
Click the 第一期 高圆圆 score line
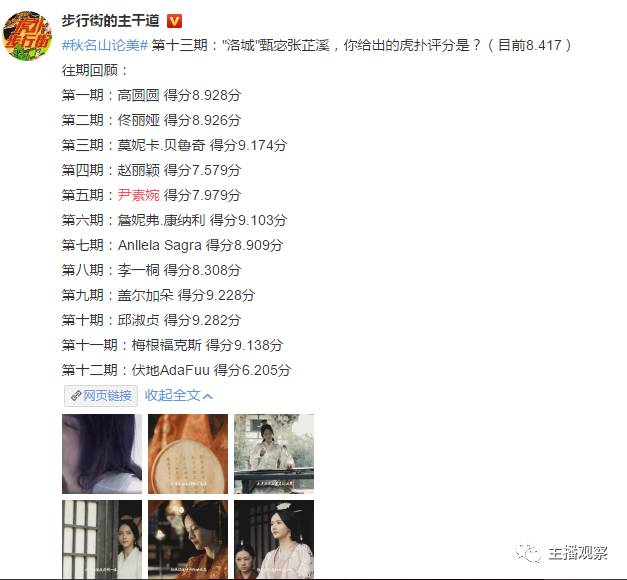click(151, 95)
